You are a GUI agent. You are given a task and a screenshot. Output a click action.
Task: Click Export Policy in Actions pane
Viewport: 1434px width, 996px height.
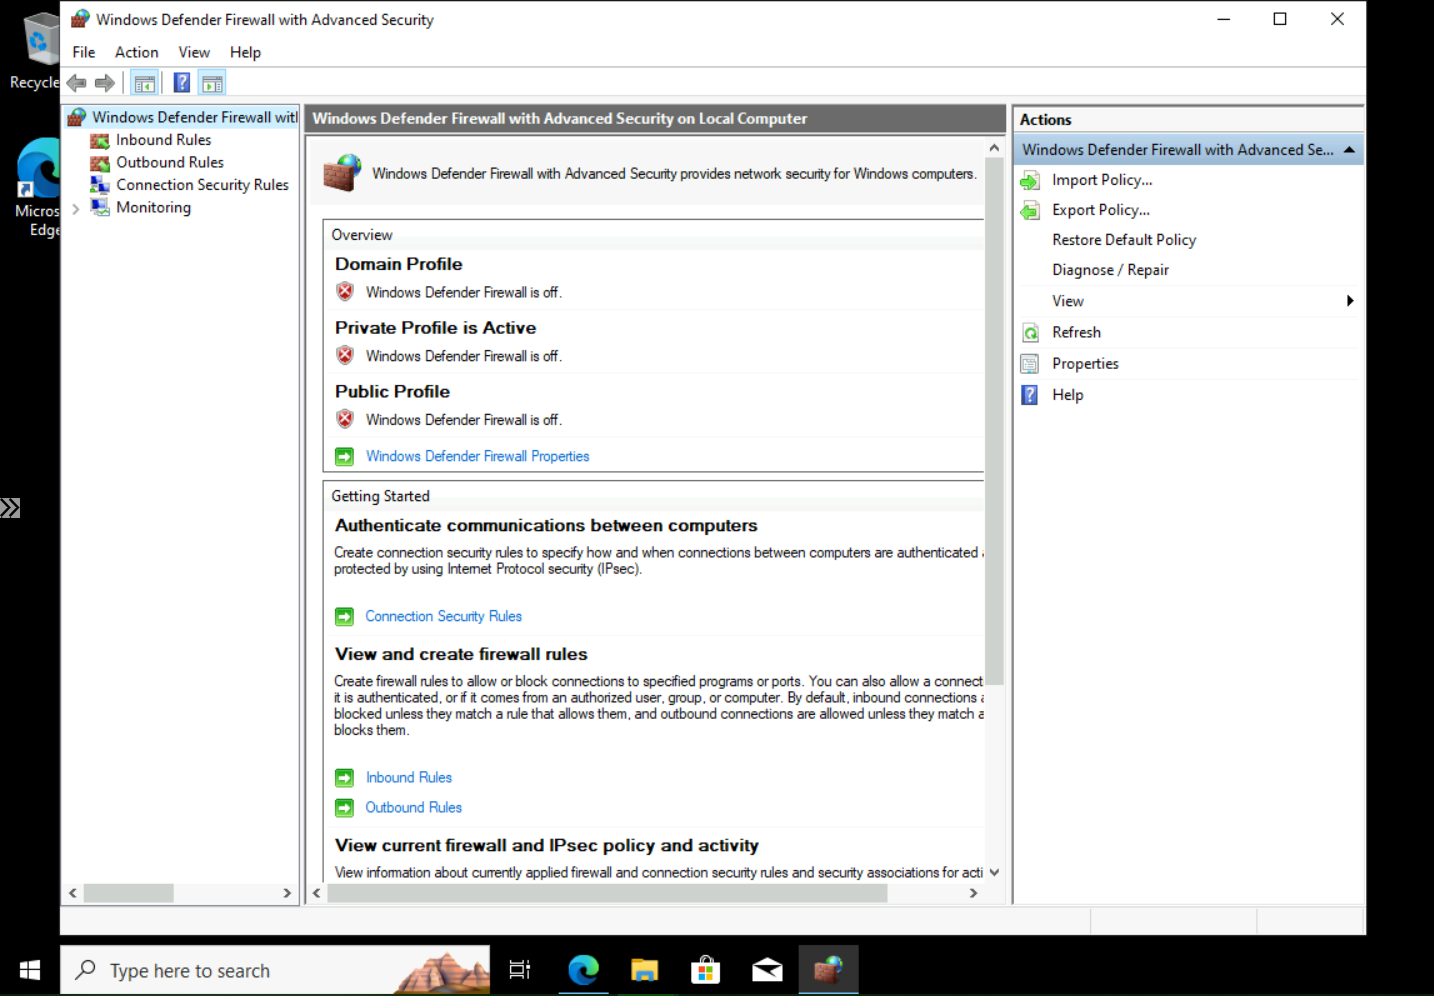(1101, 210)
